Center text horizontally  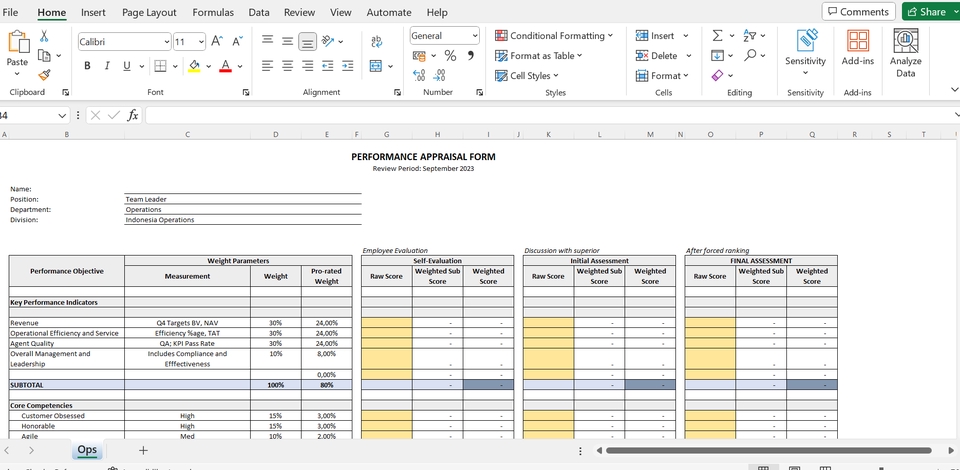tap(287, 65)
